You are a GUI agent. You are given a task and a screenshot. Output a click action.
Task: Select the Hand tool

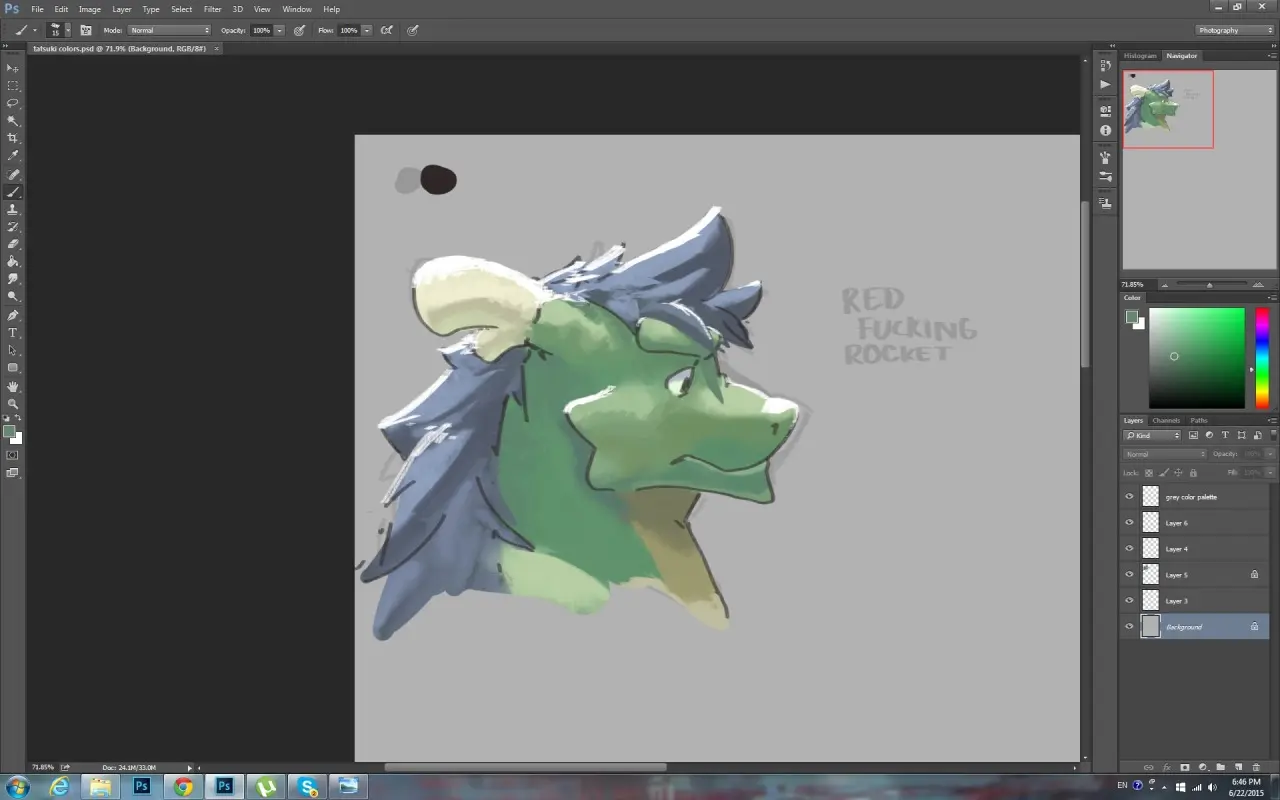pos(13,386)
